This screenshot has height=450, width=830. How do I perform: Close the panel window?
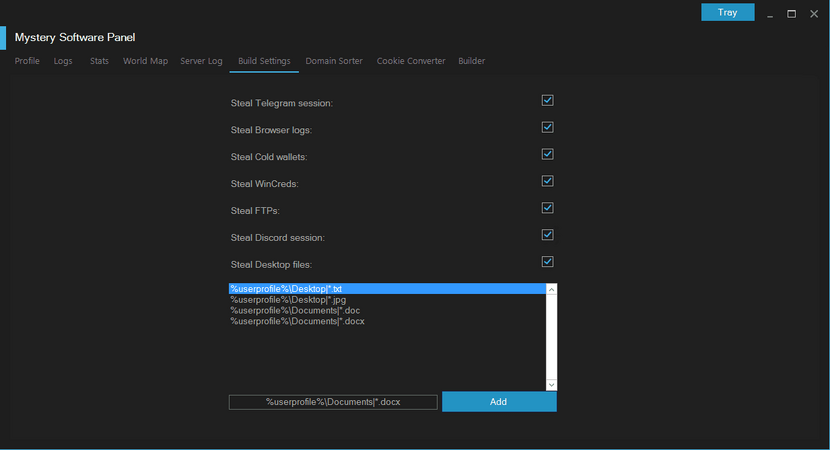point(814,14)
